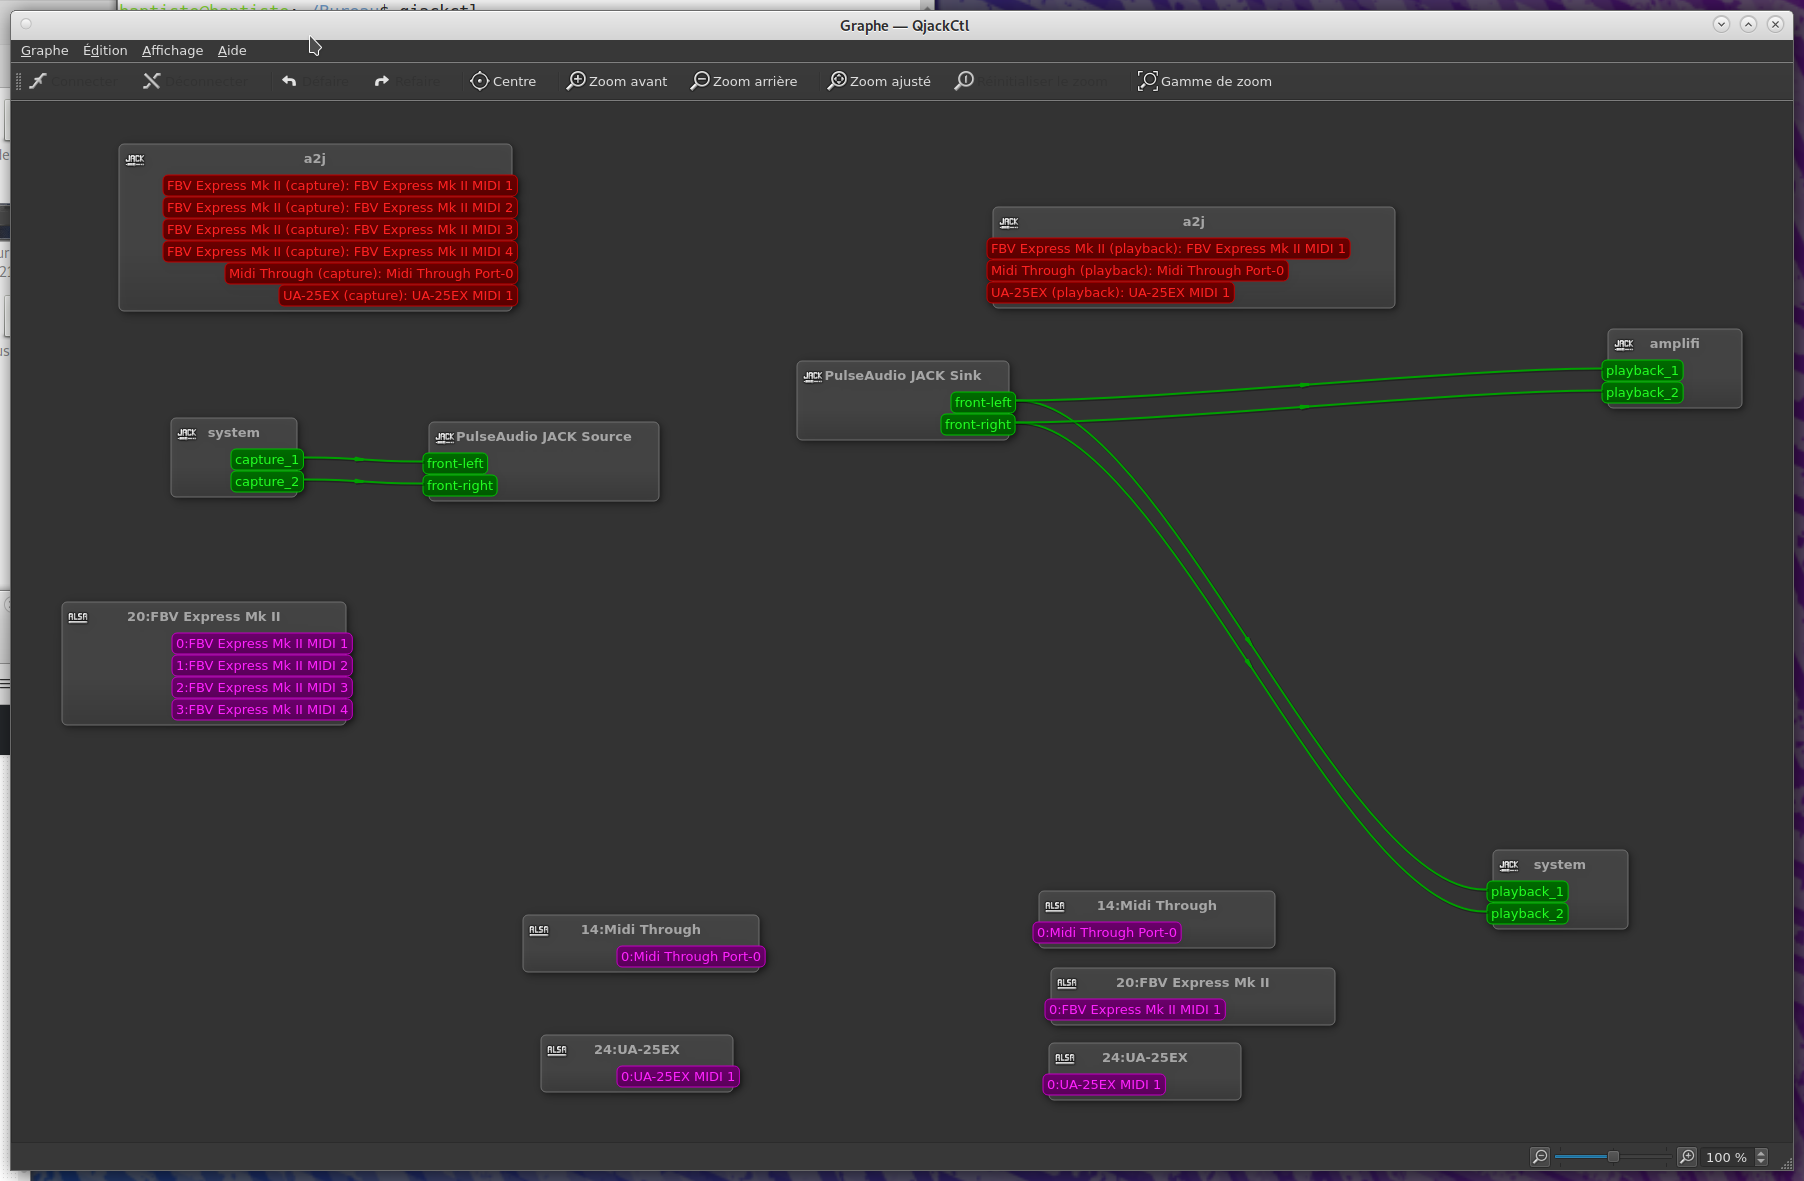The image size is (1804, 1181).
Task: Select ALSA port 3:FBV Express Mk II MIDI 4
Action: [262, 710]
